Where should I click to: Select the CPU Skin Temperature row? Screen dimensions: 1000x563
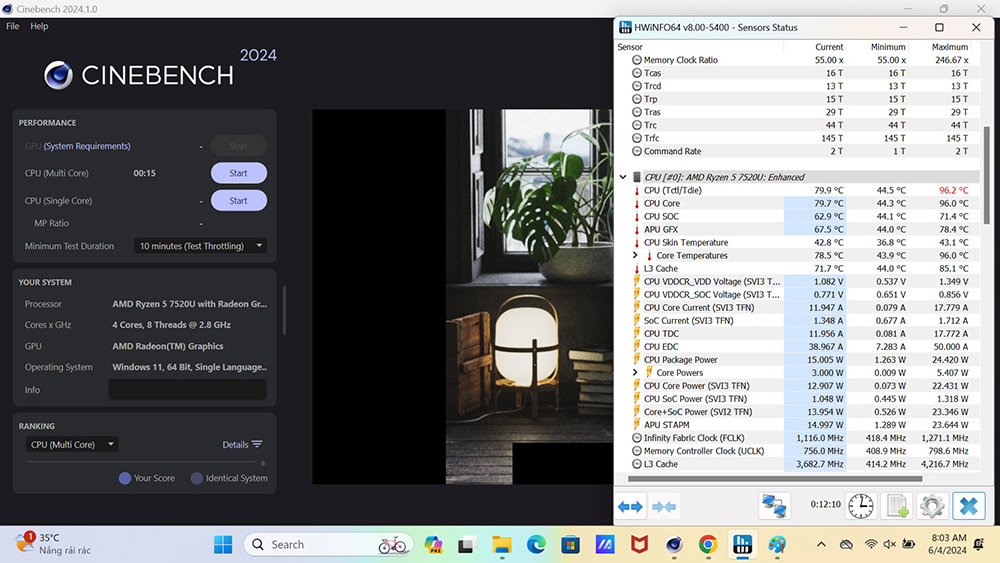click(x=797, y=242)
